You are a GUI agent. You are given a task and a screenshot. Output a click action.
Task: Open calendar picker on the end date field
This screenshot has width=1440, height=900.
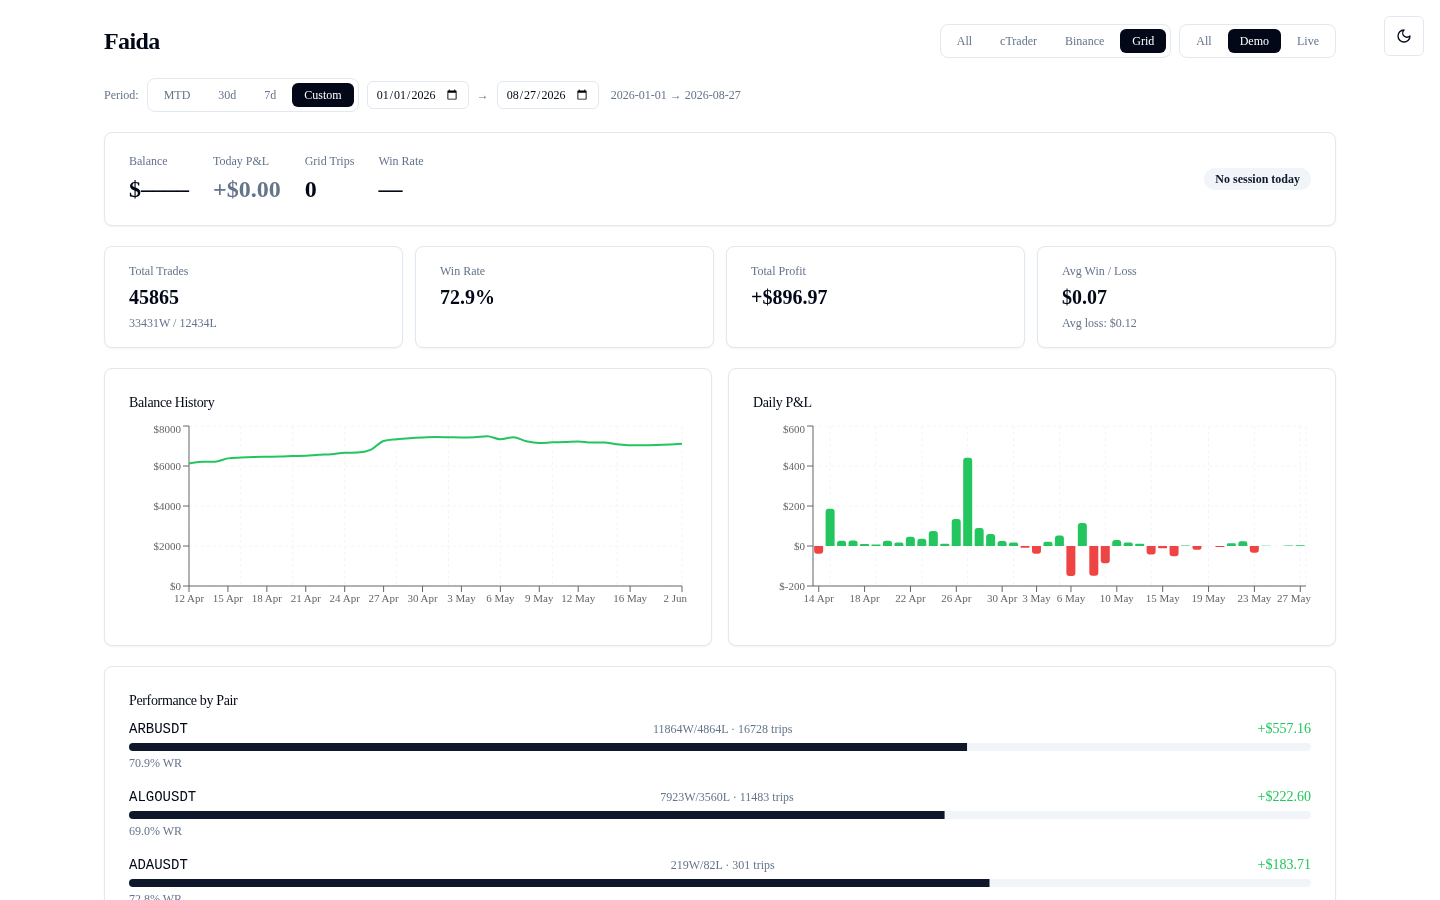[582, 95]
